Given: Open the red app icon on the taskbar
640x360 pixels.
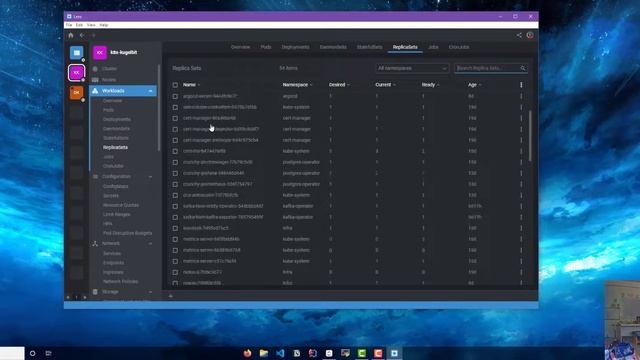Looking at the screenshot, I should coord(378,353).
